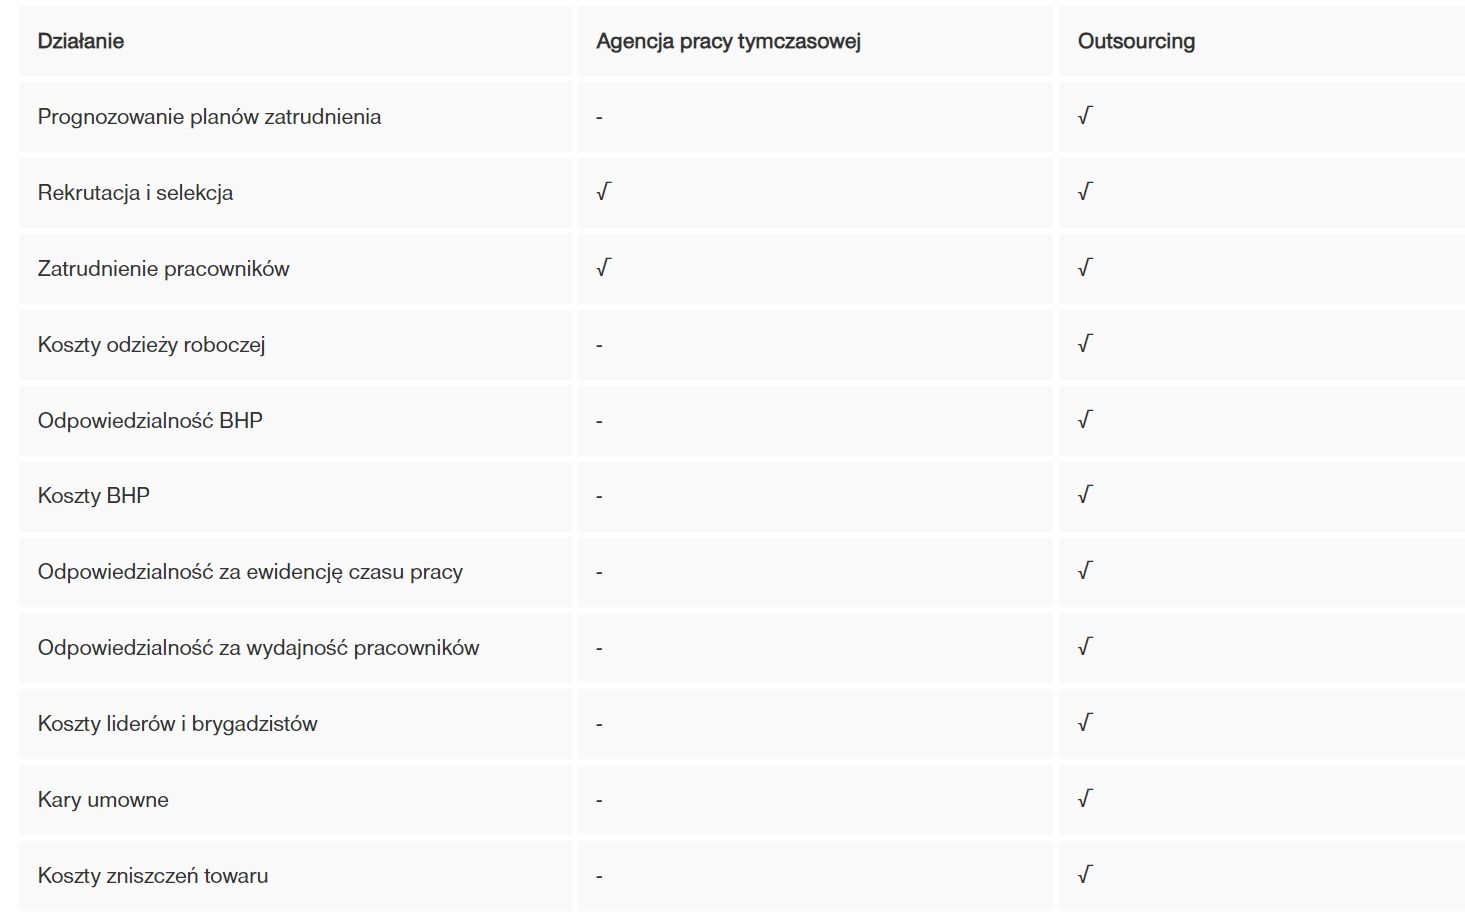Select the Outsourcing column header

pos(1136,41)
